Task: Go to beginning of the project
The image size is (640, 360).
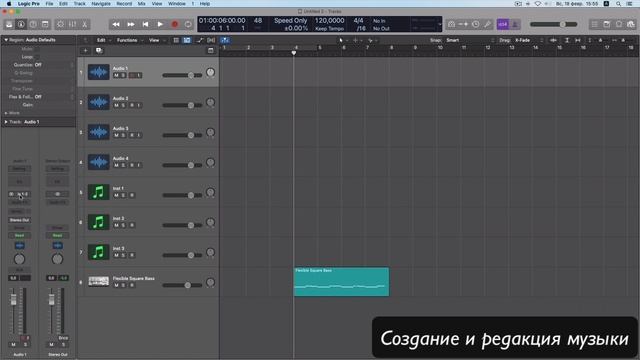Action: pyautogui.click(x=145, y=24)
